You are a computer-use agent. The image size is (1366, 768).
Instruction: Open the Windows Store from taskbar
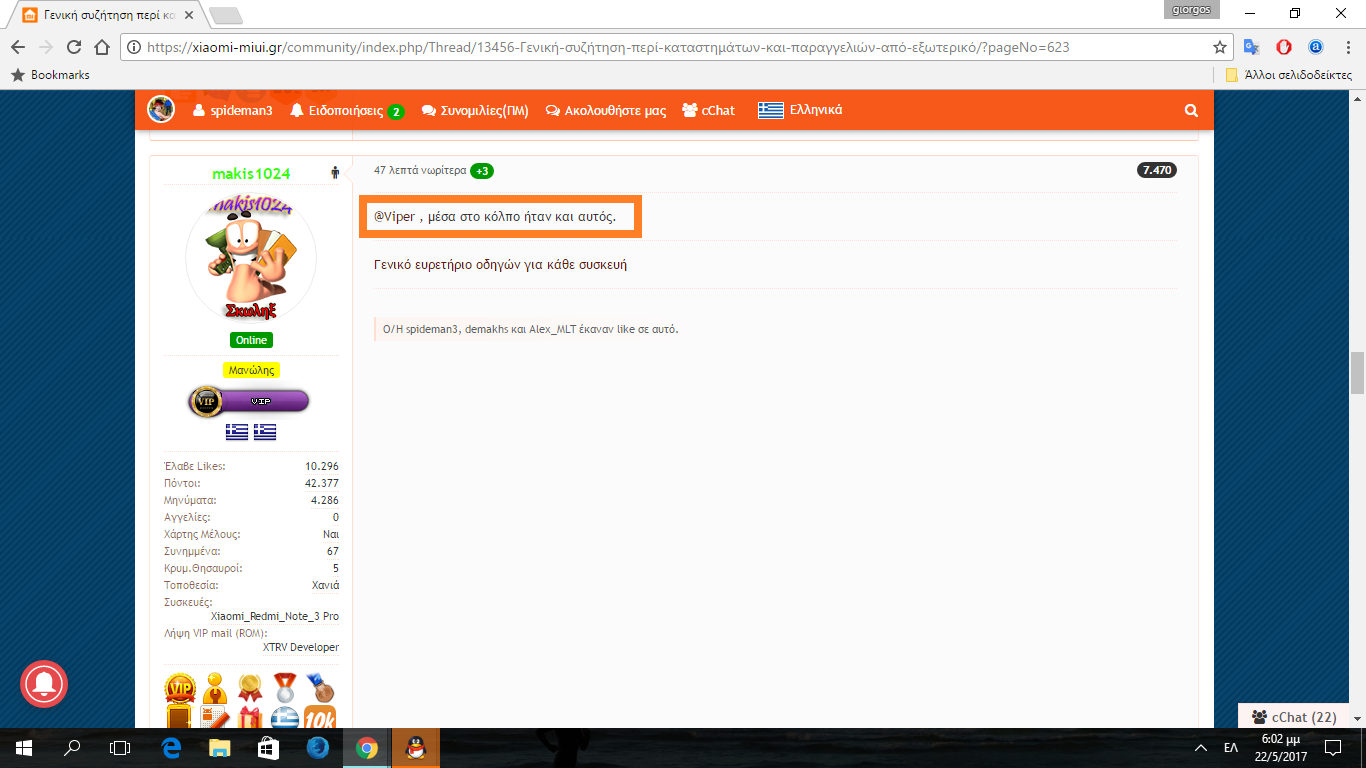[x=267, y=748]
